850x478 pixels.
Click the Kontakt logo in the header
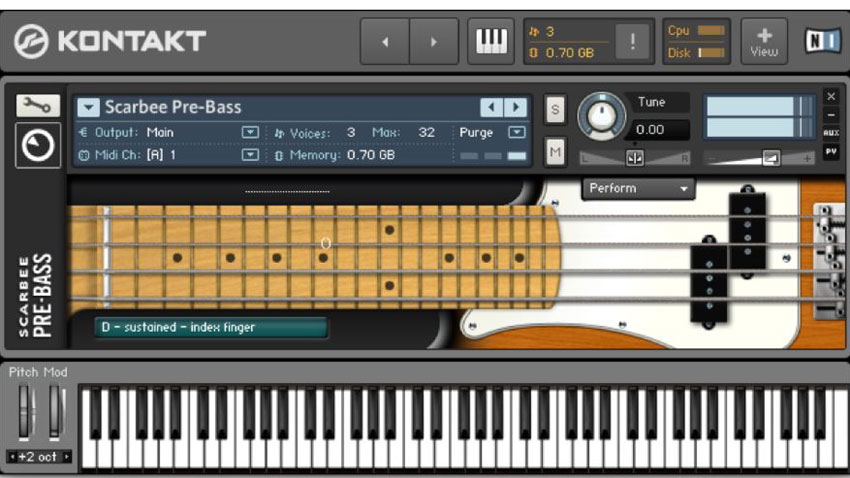pyautogui.click(x=110, y=41)
